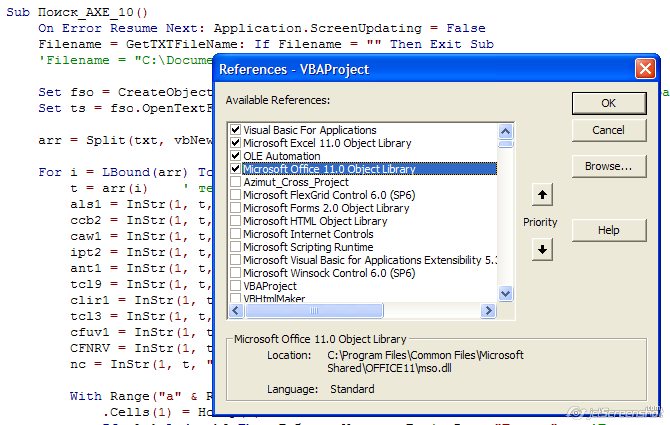Click 'For i = LBound(arr)' code line

click(125, 172)
